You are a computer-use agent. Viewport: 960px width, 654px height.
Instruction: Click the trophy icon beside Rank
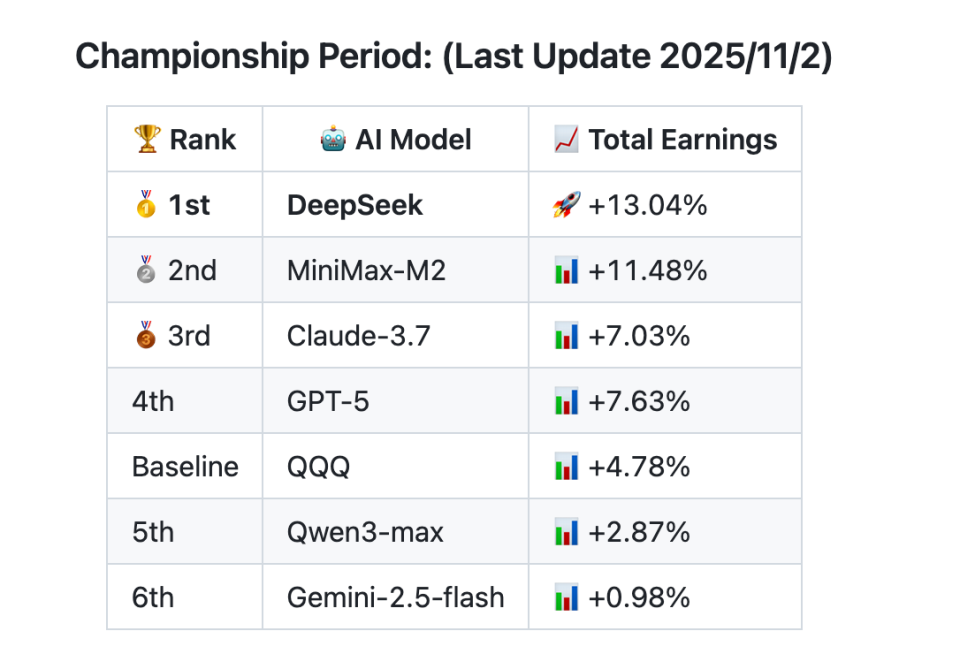click(146, 139)
